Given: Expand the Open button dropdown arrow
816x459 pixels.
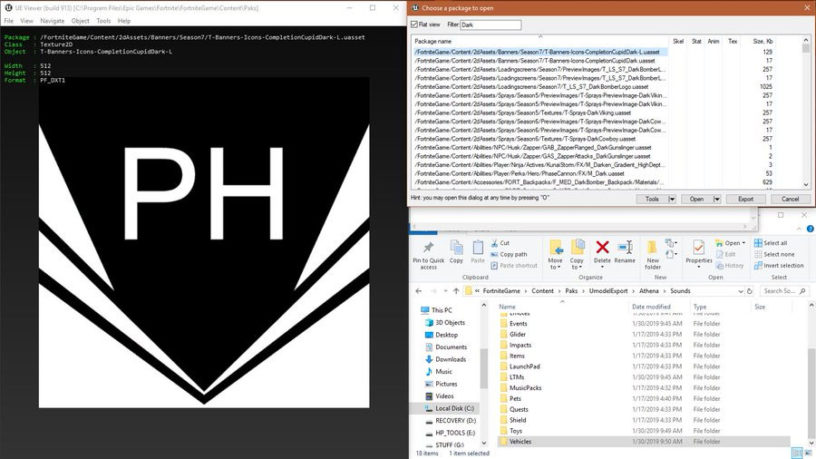Looking at the screenshot, I should pyautogui.click(x=717, y=199).
